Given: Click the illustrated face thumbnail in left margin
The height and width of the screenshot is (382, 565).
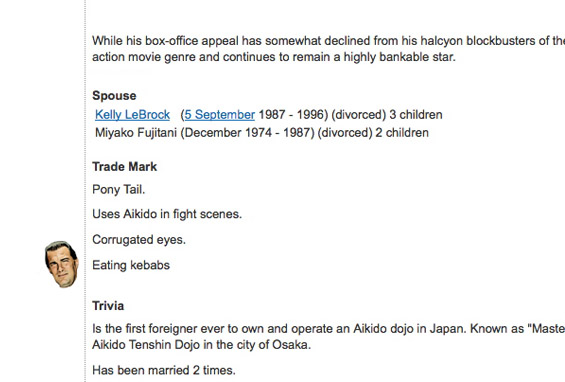Looking at the screenshot, I should point(62,264).
